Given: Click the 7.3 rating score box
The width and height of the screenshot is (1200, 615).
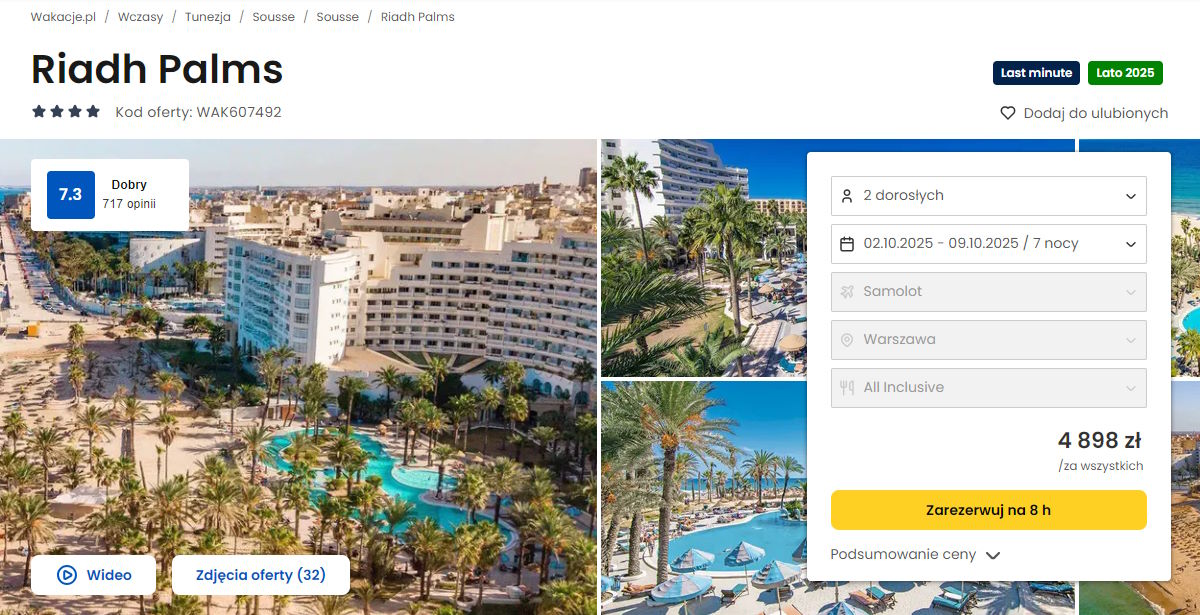Looking at the screenshot, I should tap(71, 195).
